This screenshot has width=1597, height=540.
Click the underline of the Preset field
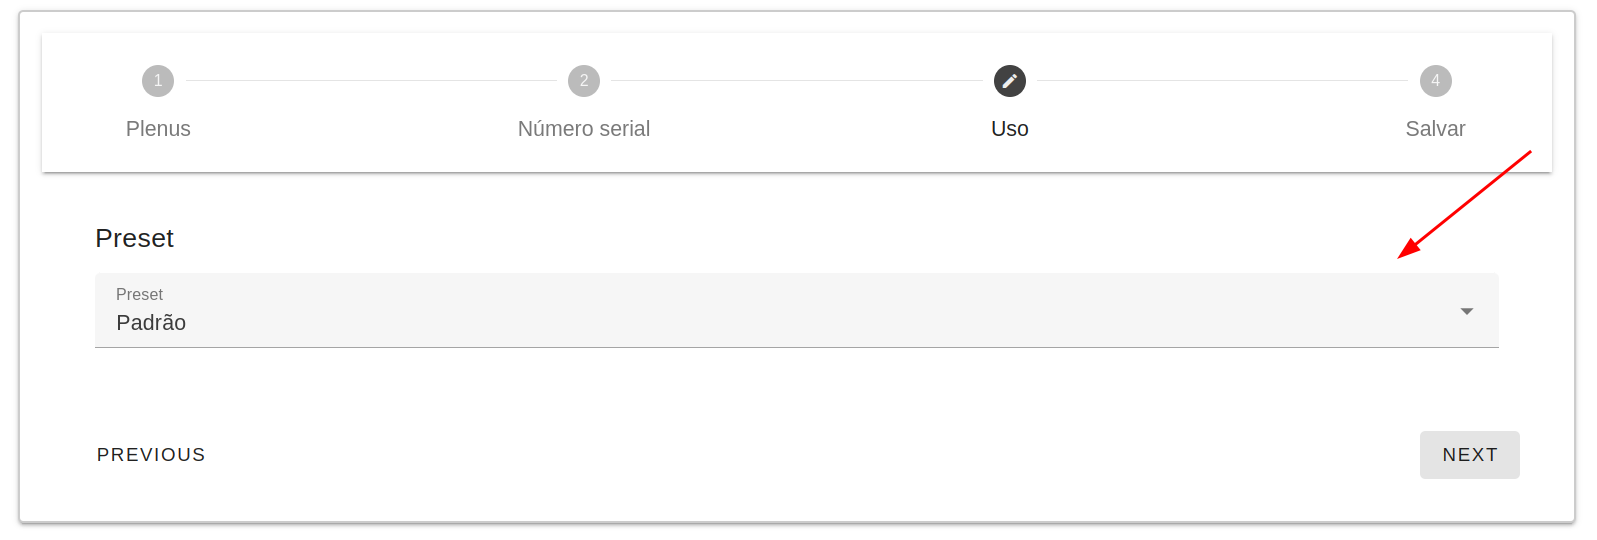[796, 347]
